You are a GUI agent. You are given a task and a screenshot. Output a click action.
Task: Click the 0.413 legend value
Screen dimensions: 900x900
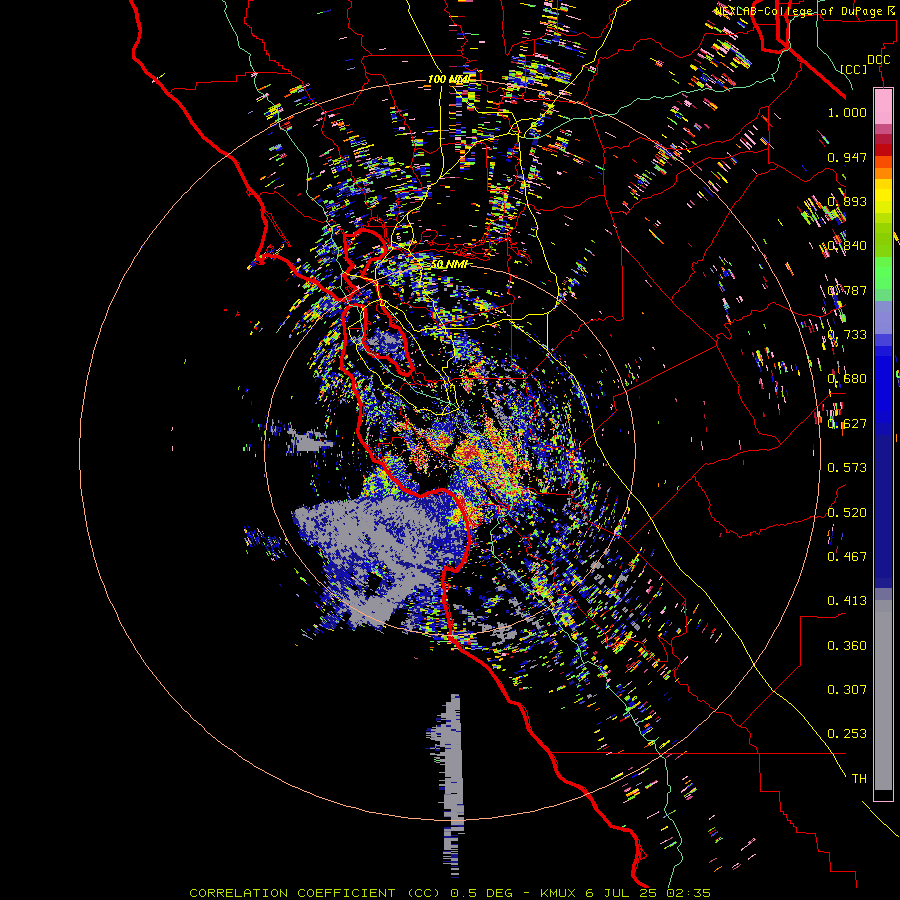(x=847, y=601)
